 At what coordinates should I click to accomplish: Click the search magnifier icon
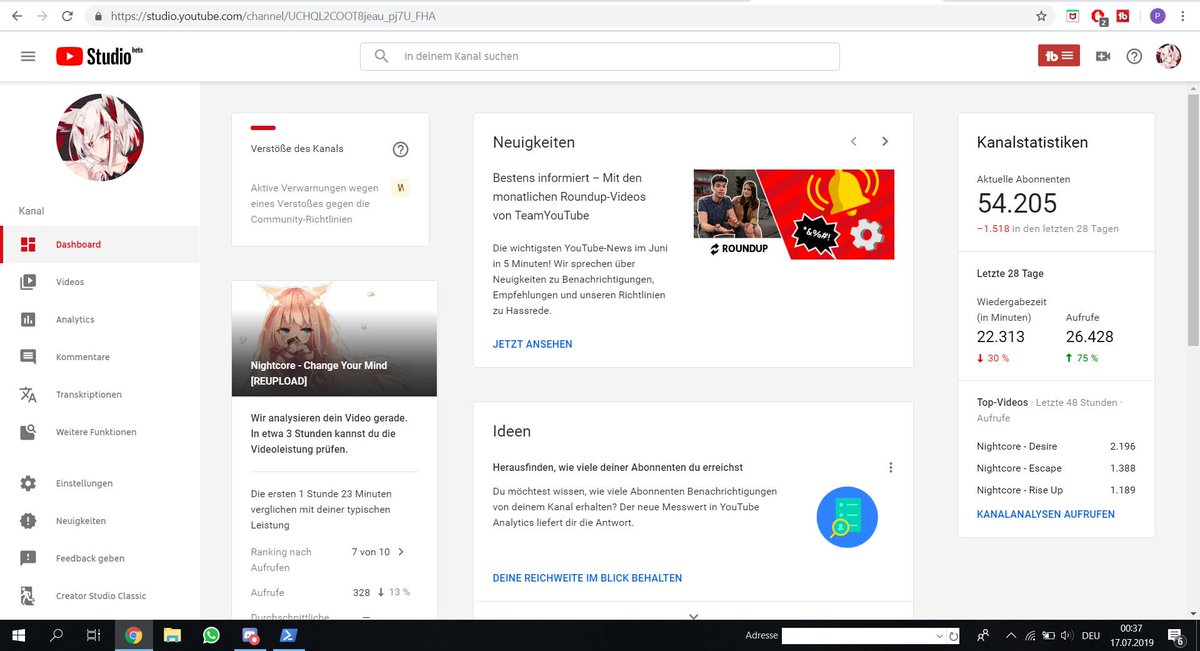pyautogui.click(x=381, y=56)
